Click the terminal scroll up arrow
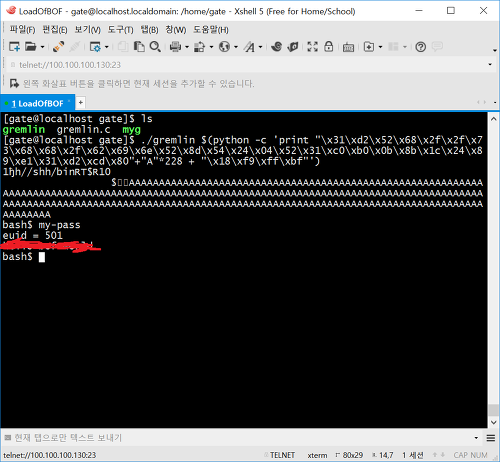The height and width of the screenshot is (462, 500). pos(494,119)
